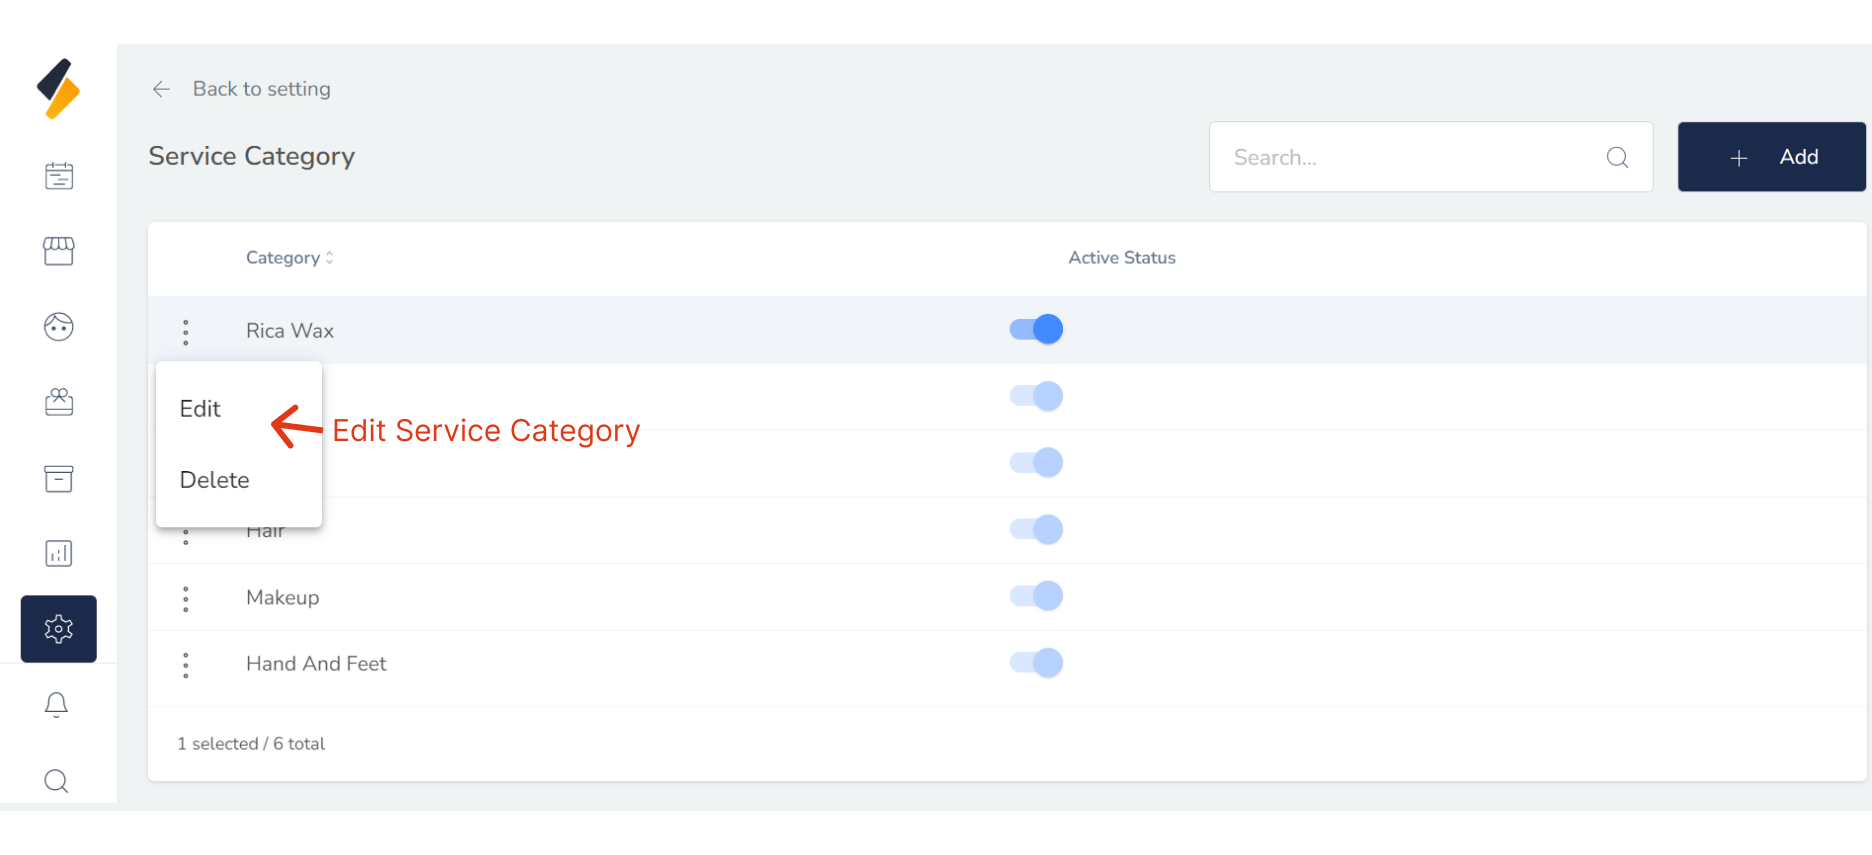Screen dimensions: 1872x855
Task: Open the reports chart icon in sidebar
Action: [59, 553]
